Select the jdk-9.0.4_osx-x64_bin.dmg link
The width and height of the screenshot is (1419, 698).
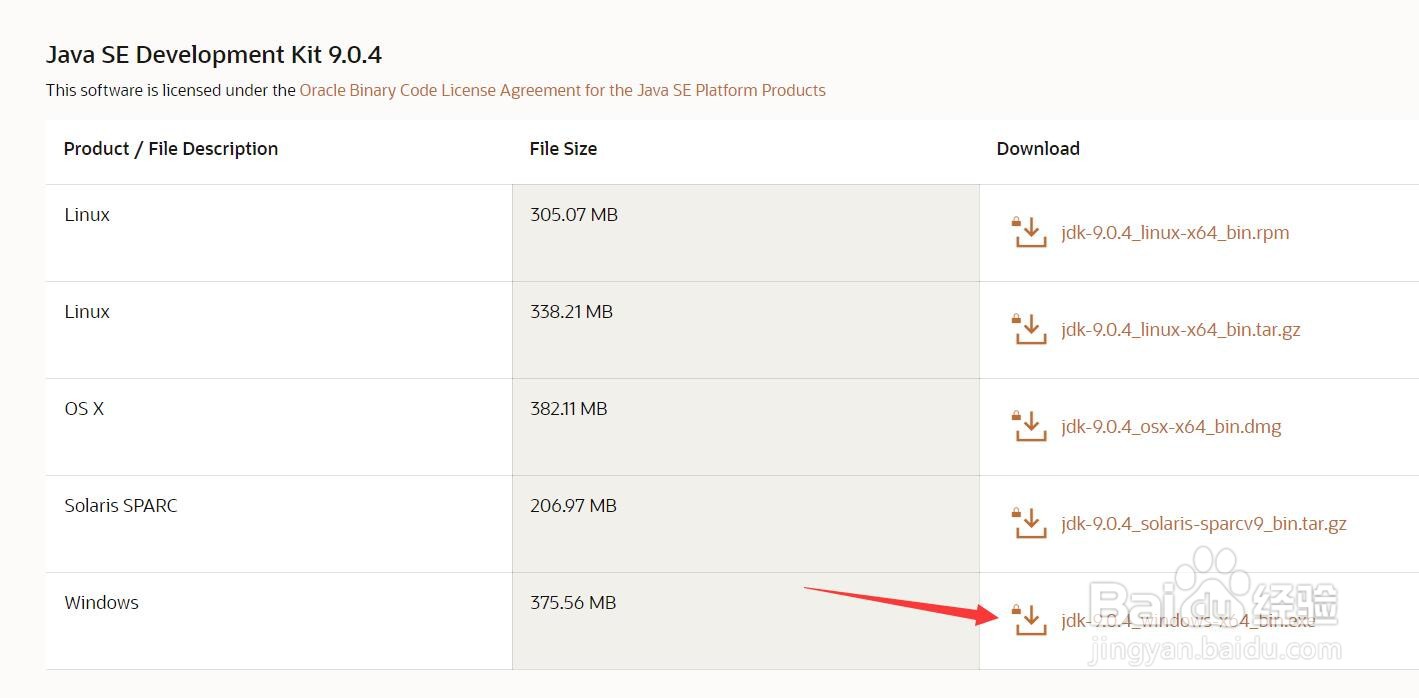(1171, 427)
